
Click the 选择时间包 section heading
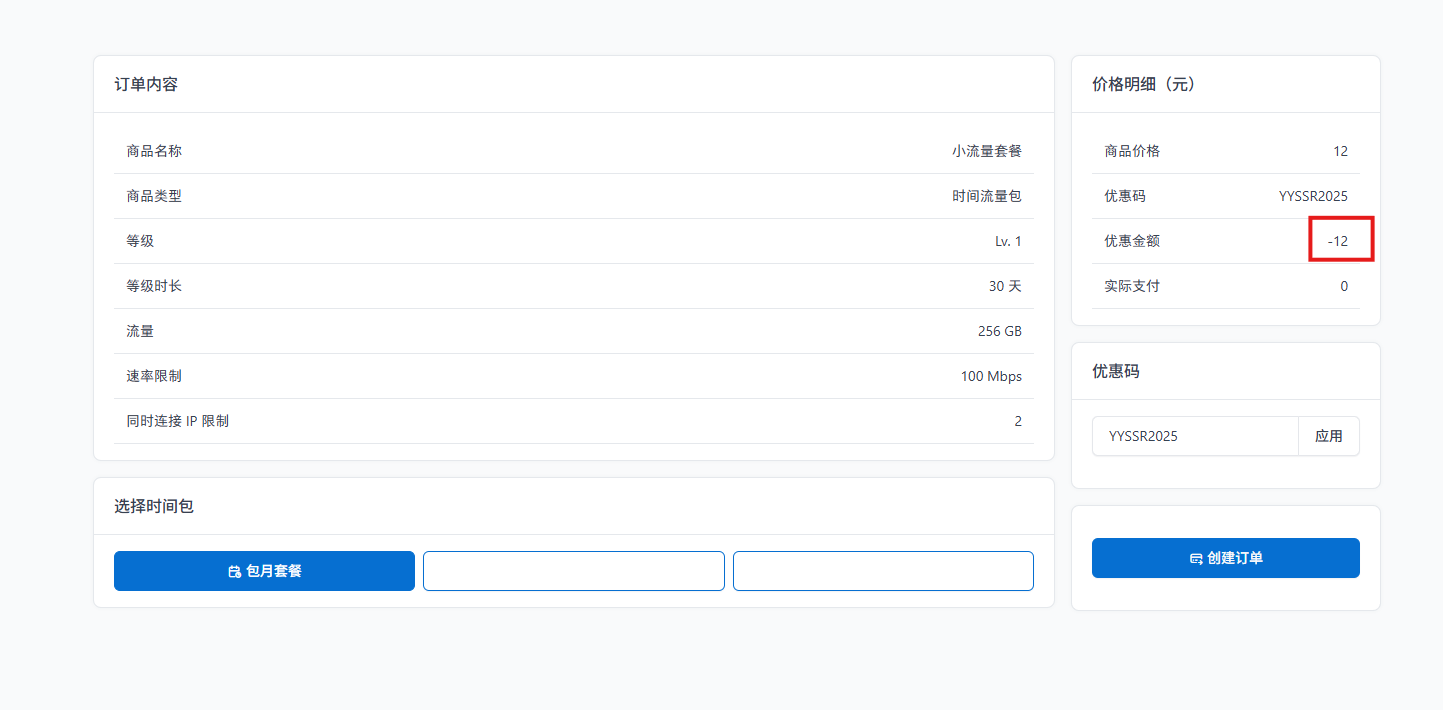[x=154, y=506]
